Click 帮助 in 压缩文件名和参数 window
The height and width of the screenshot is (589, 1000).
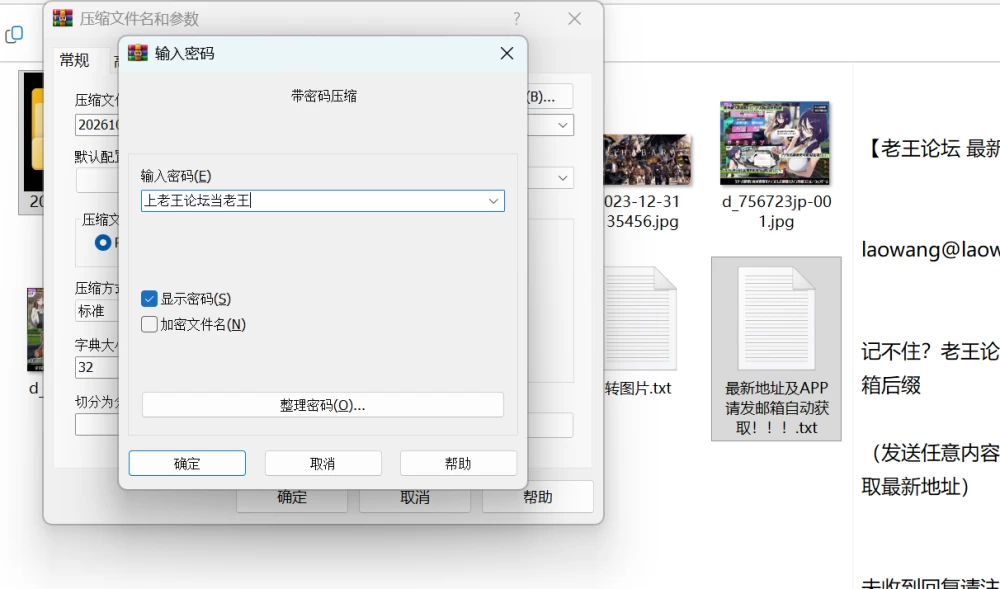538,497
